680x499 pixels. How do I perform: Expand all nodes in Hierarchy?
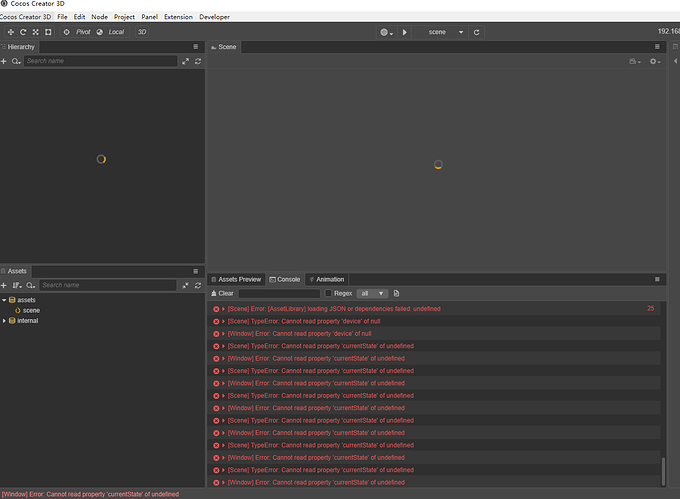[x=186, y=61]
